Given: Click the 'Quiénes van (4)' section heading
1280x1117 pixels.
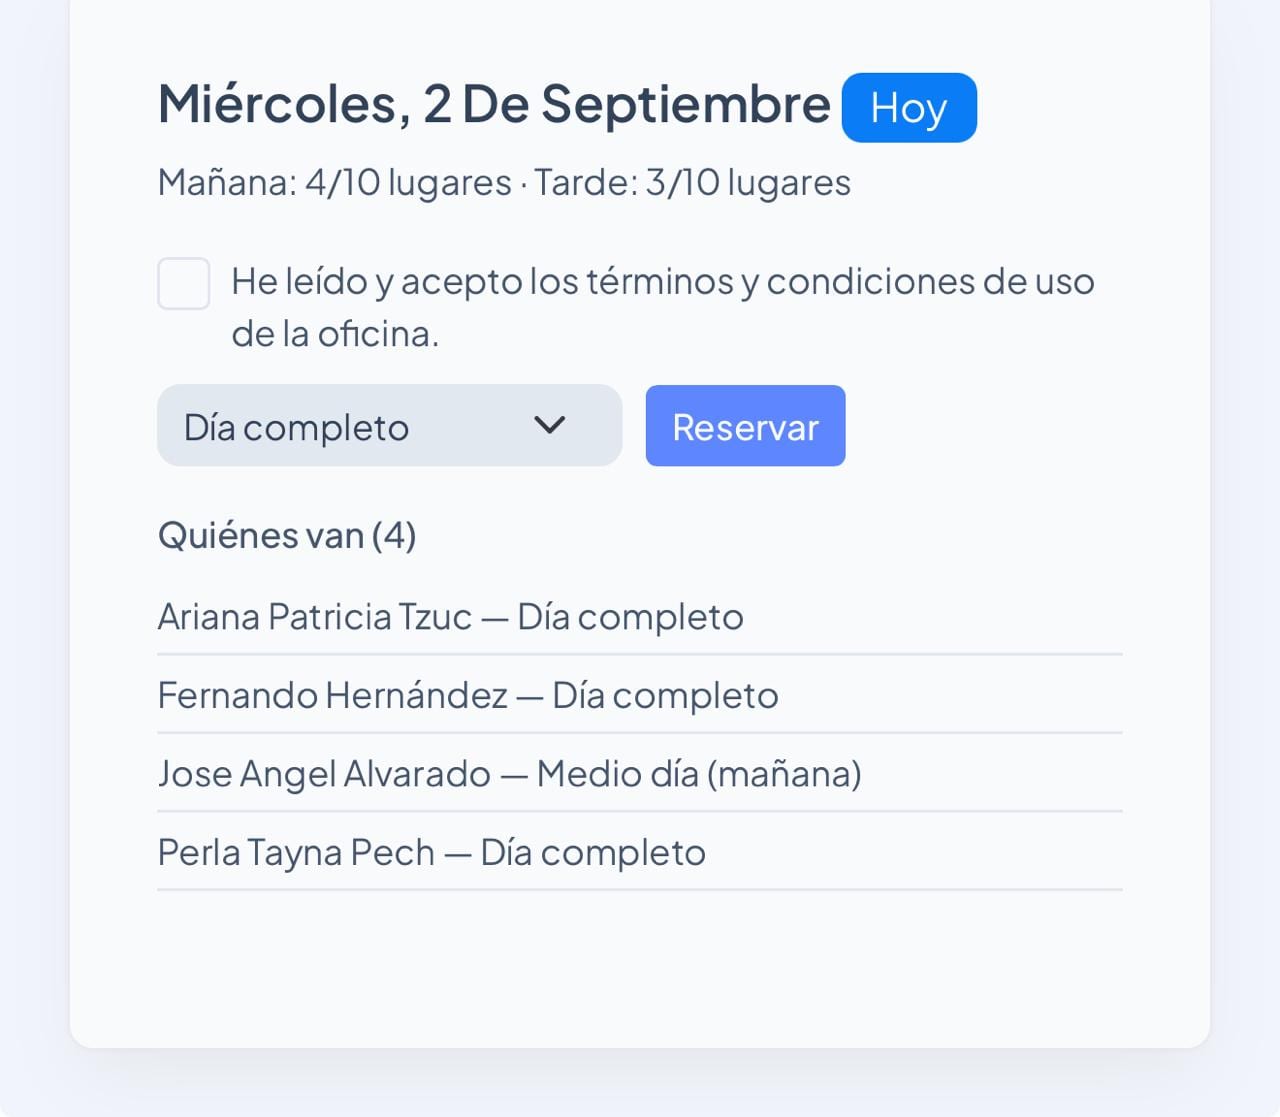Looking at the screenshot, I should pos(287,536).
